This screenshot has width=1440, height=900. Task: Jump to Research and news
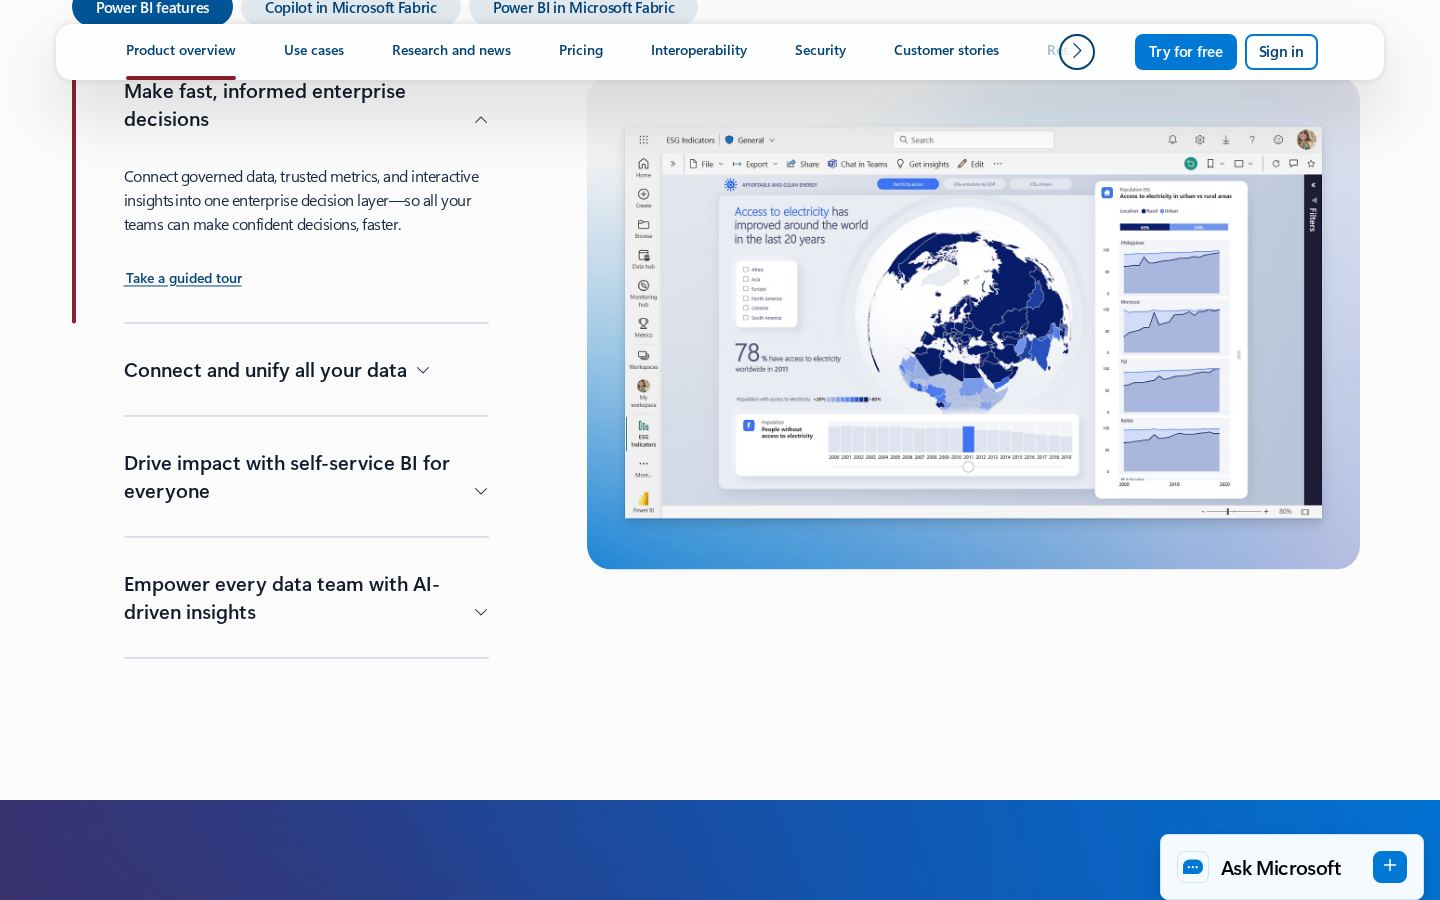click(451, 51)
